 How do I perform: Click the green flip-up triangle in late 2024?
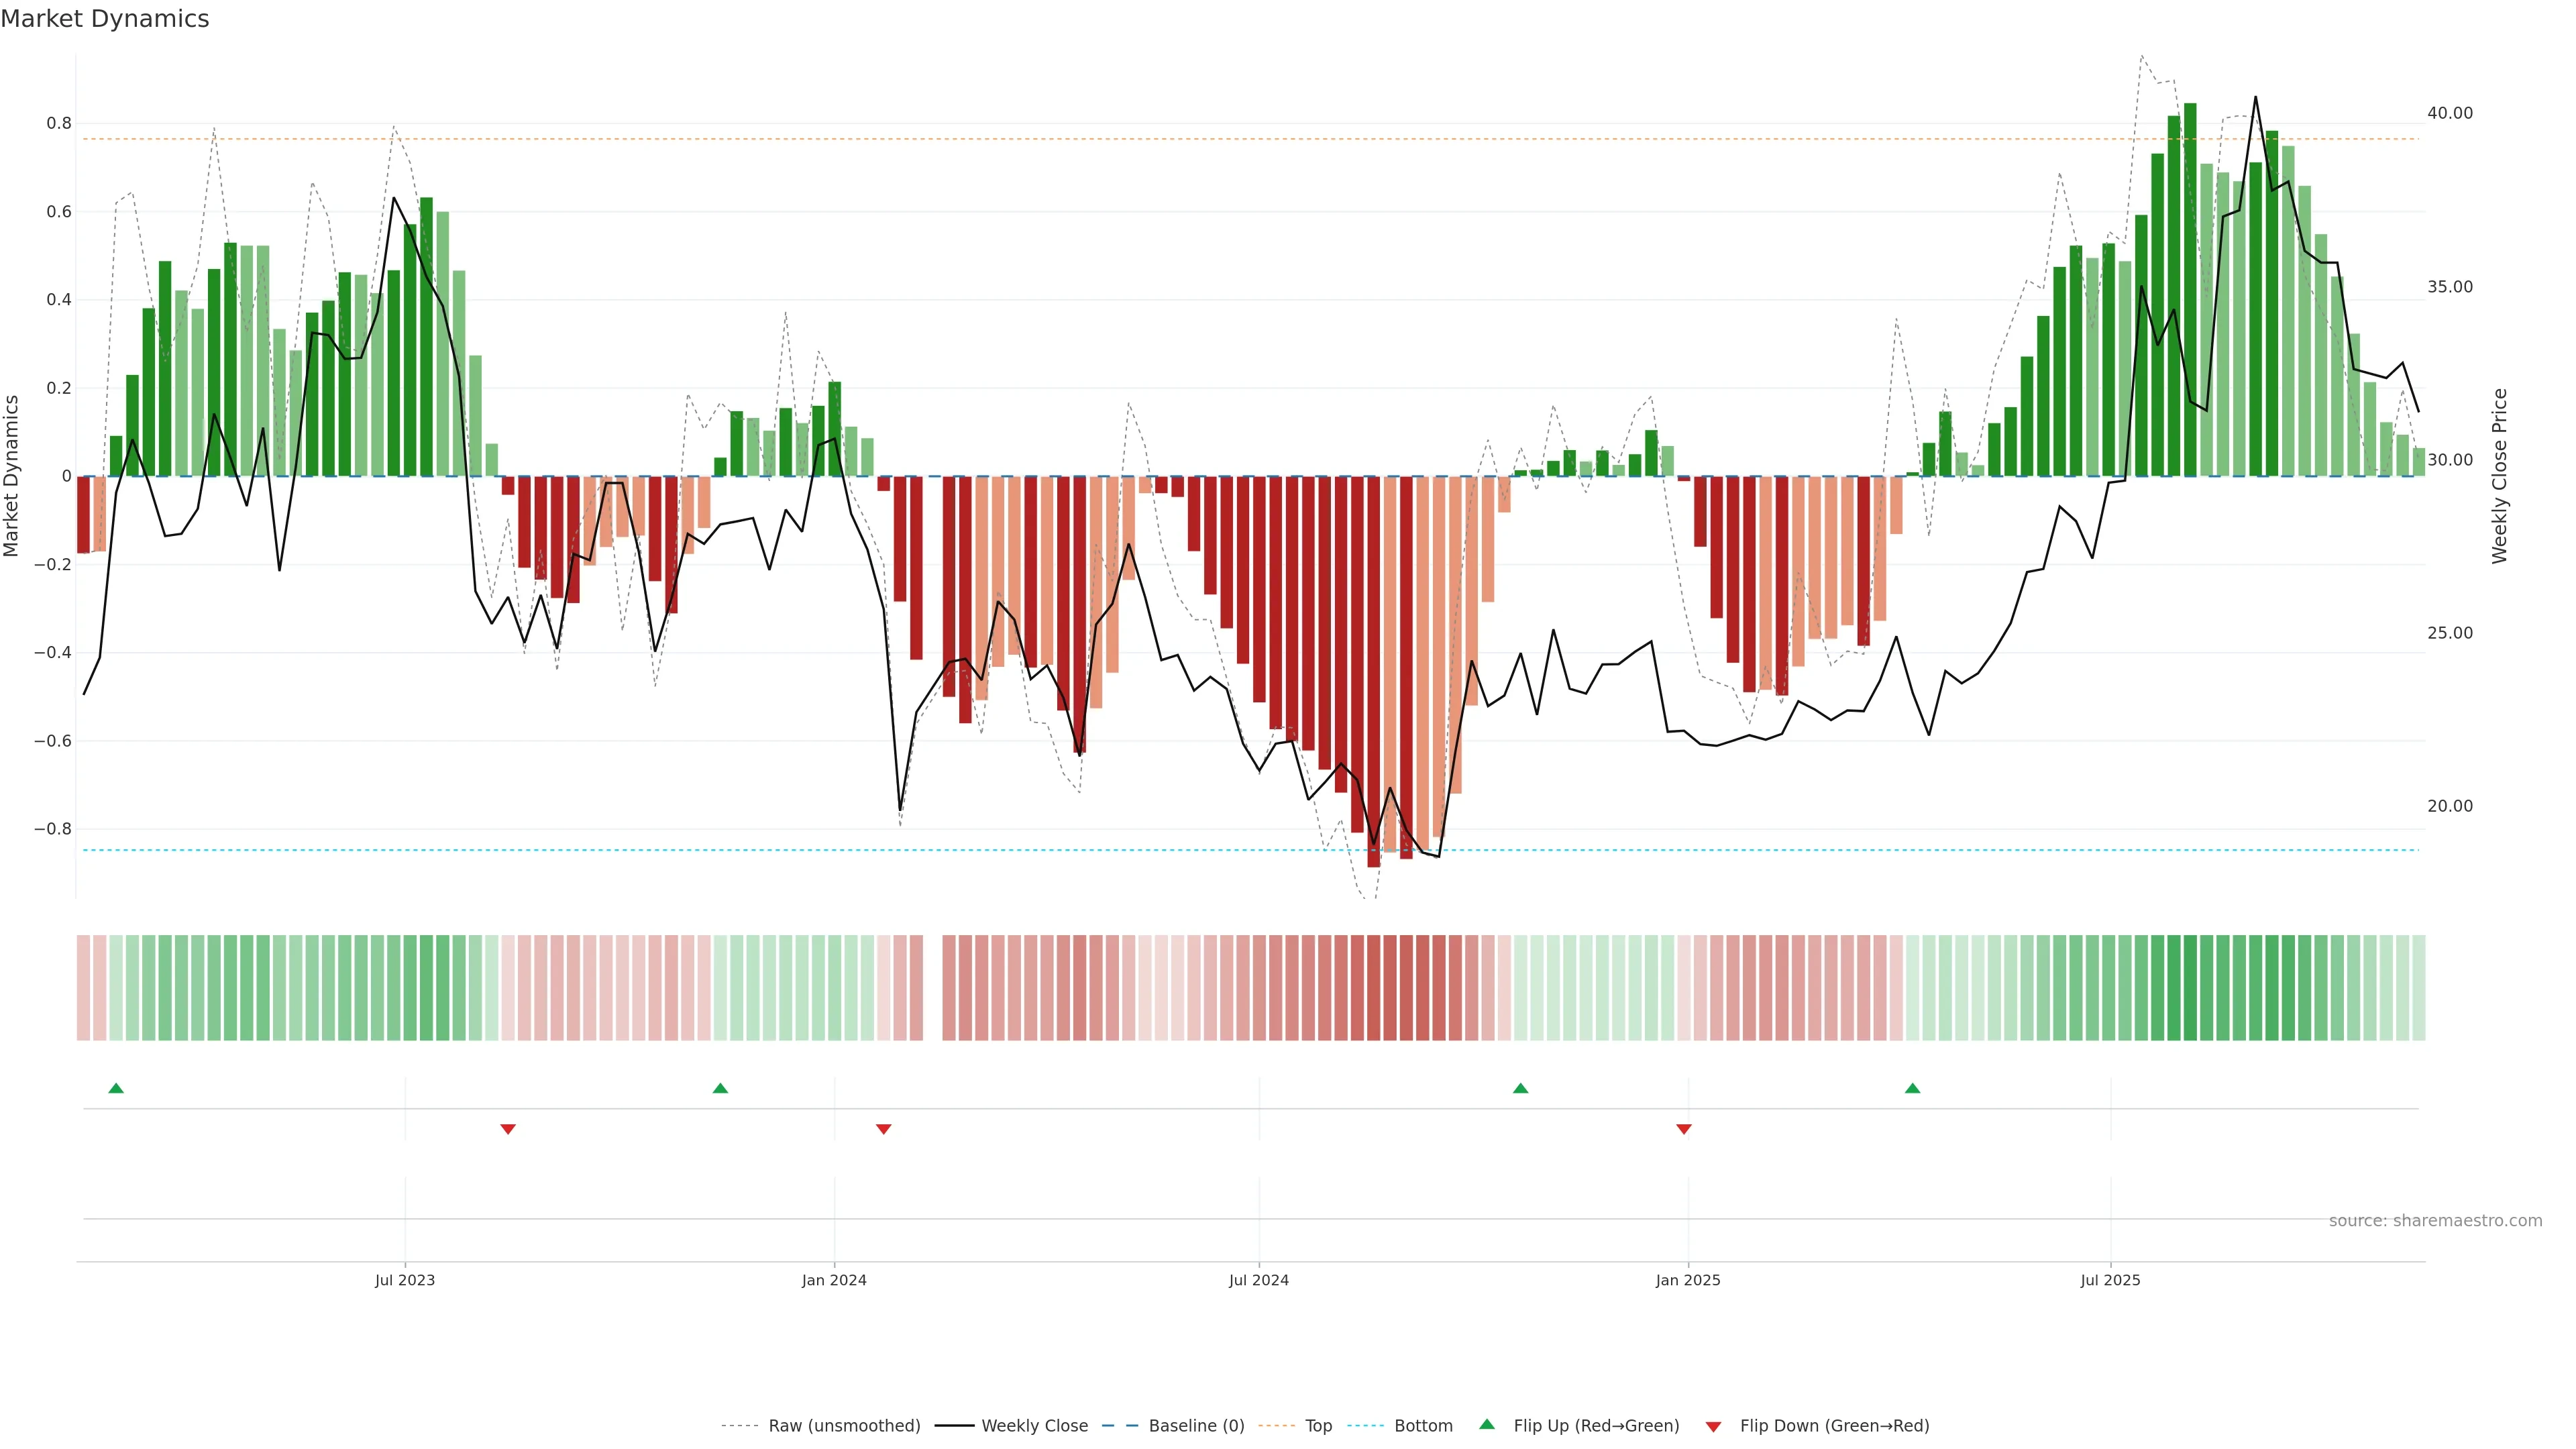pyautogui.click(x=1520, y=1088)
